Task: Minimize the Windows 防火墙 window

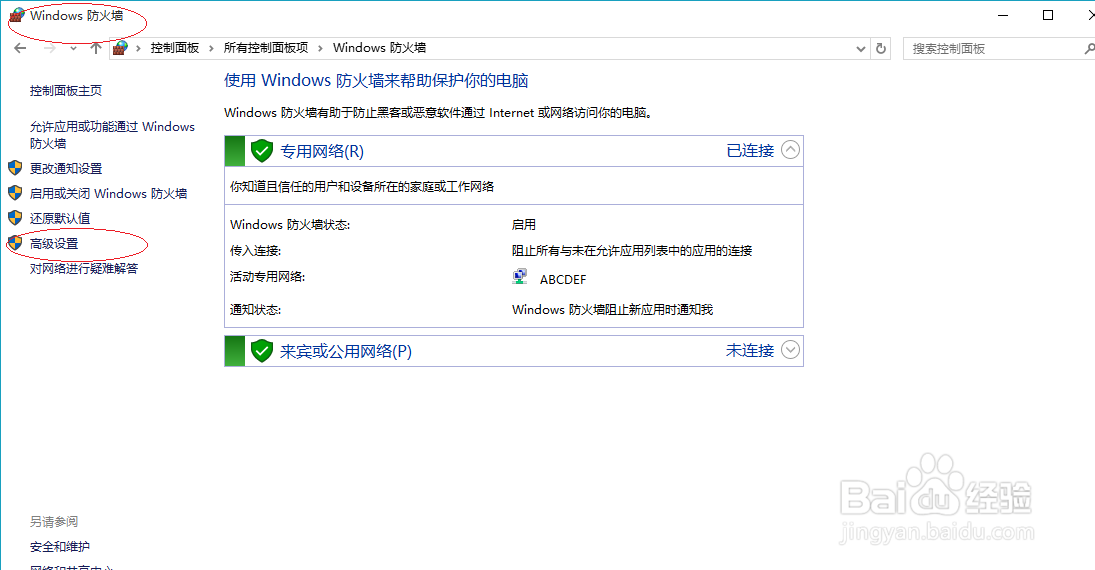Action: point(1004,15)
